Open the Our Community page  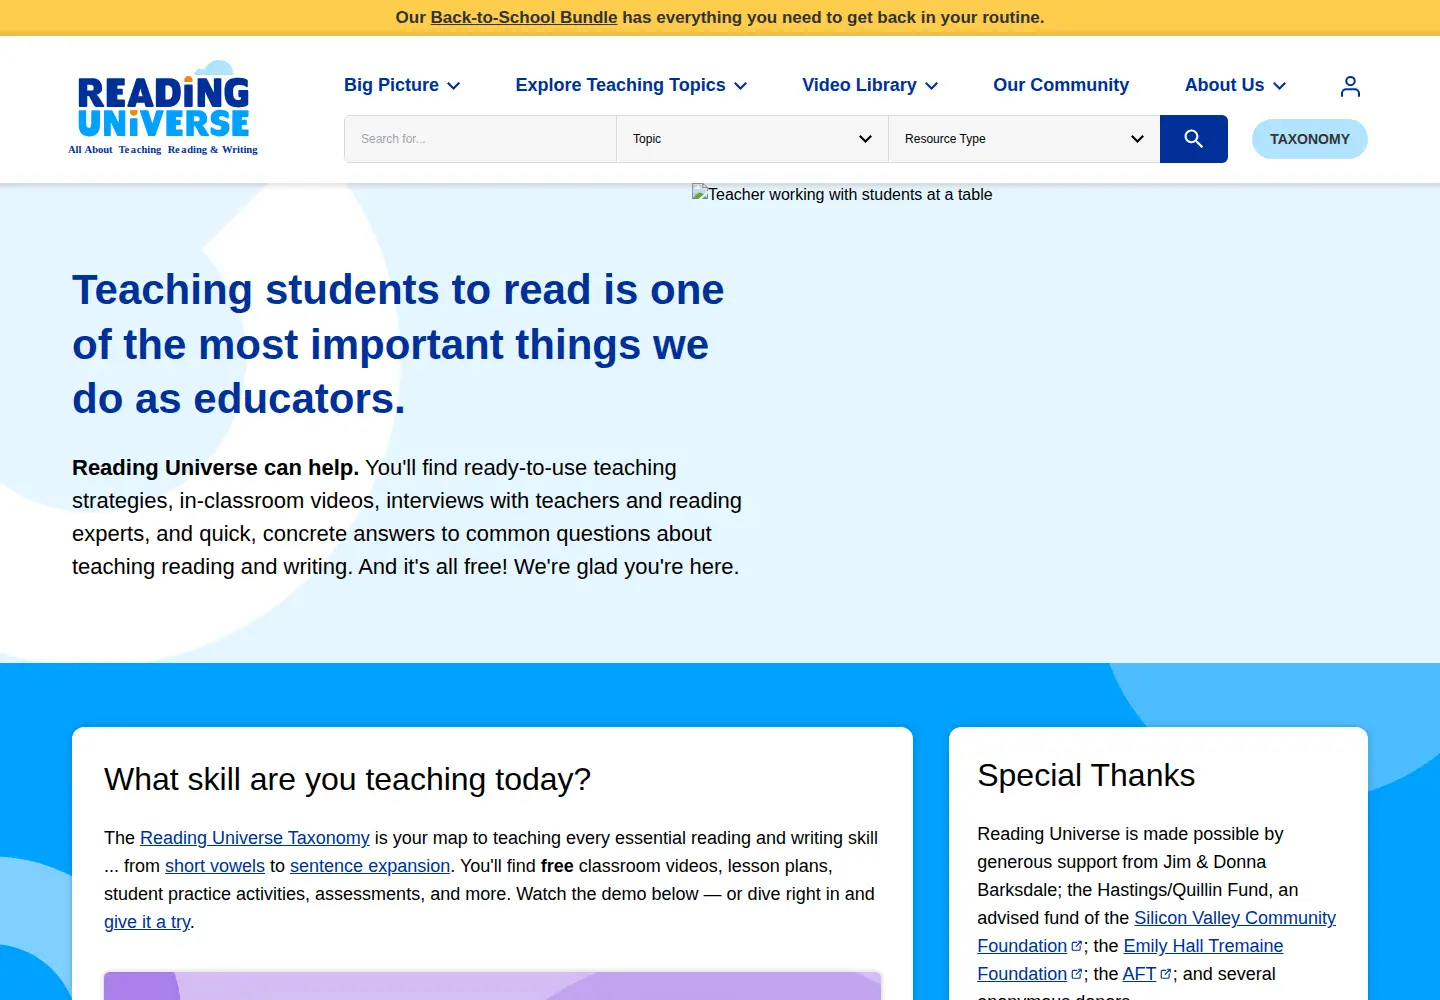click(1061, 85)
